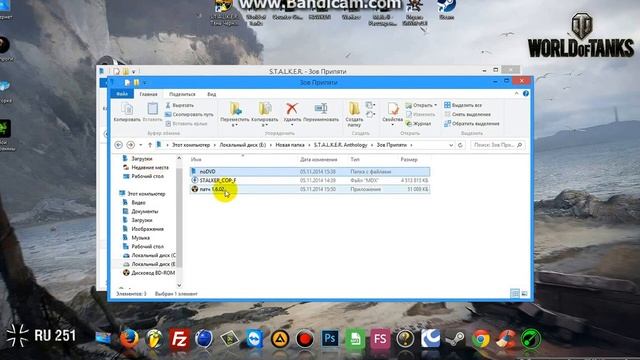The height and width of the screenshot is (360, 640).
Task: Open Bandicam red record dock icon
Action: pos(304,339)
